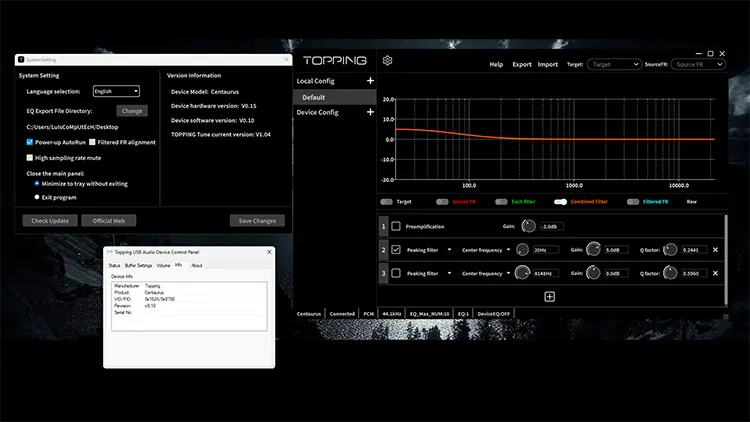The height and width of the screenshot is (422, 750).
Task: Add a new Local Config with plus
Action: pyautogui.click(x=370, y=80)
